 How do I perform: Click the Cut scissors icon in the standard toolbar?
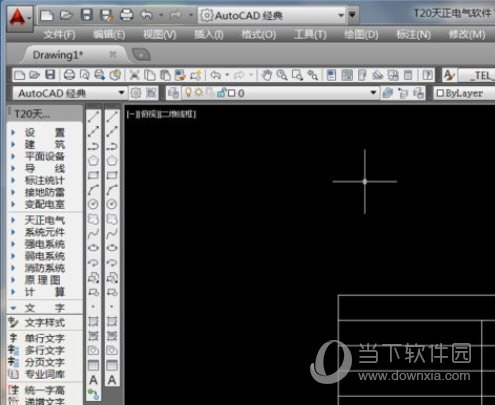pyautogui.click(x=134, y=75)
